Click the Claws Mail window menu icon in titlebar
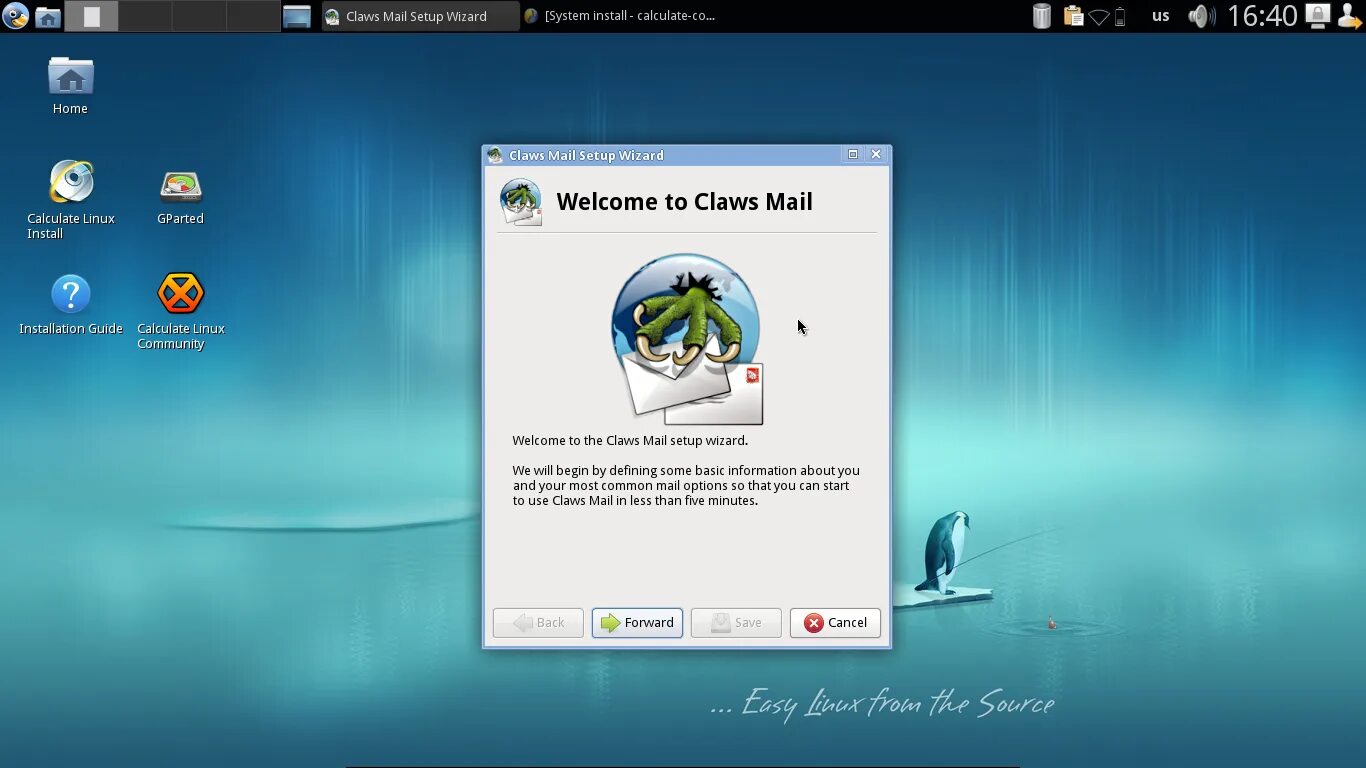Viewport: 1366px width, 768px height. (495, 155)
